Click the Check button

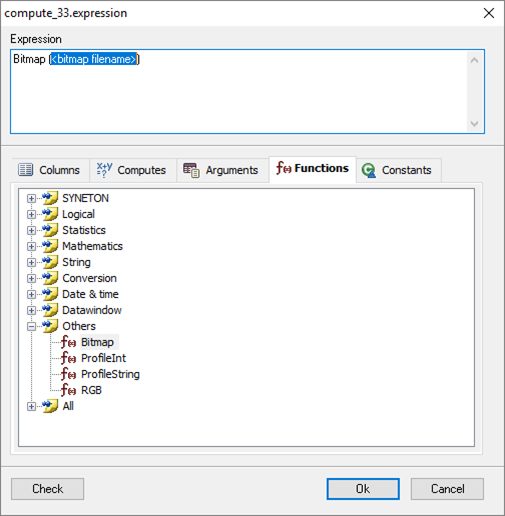(47, 489)
